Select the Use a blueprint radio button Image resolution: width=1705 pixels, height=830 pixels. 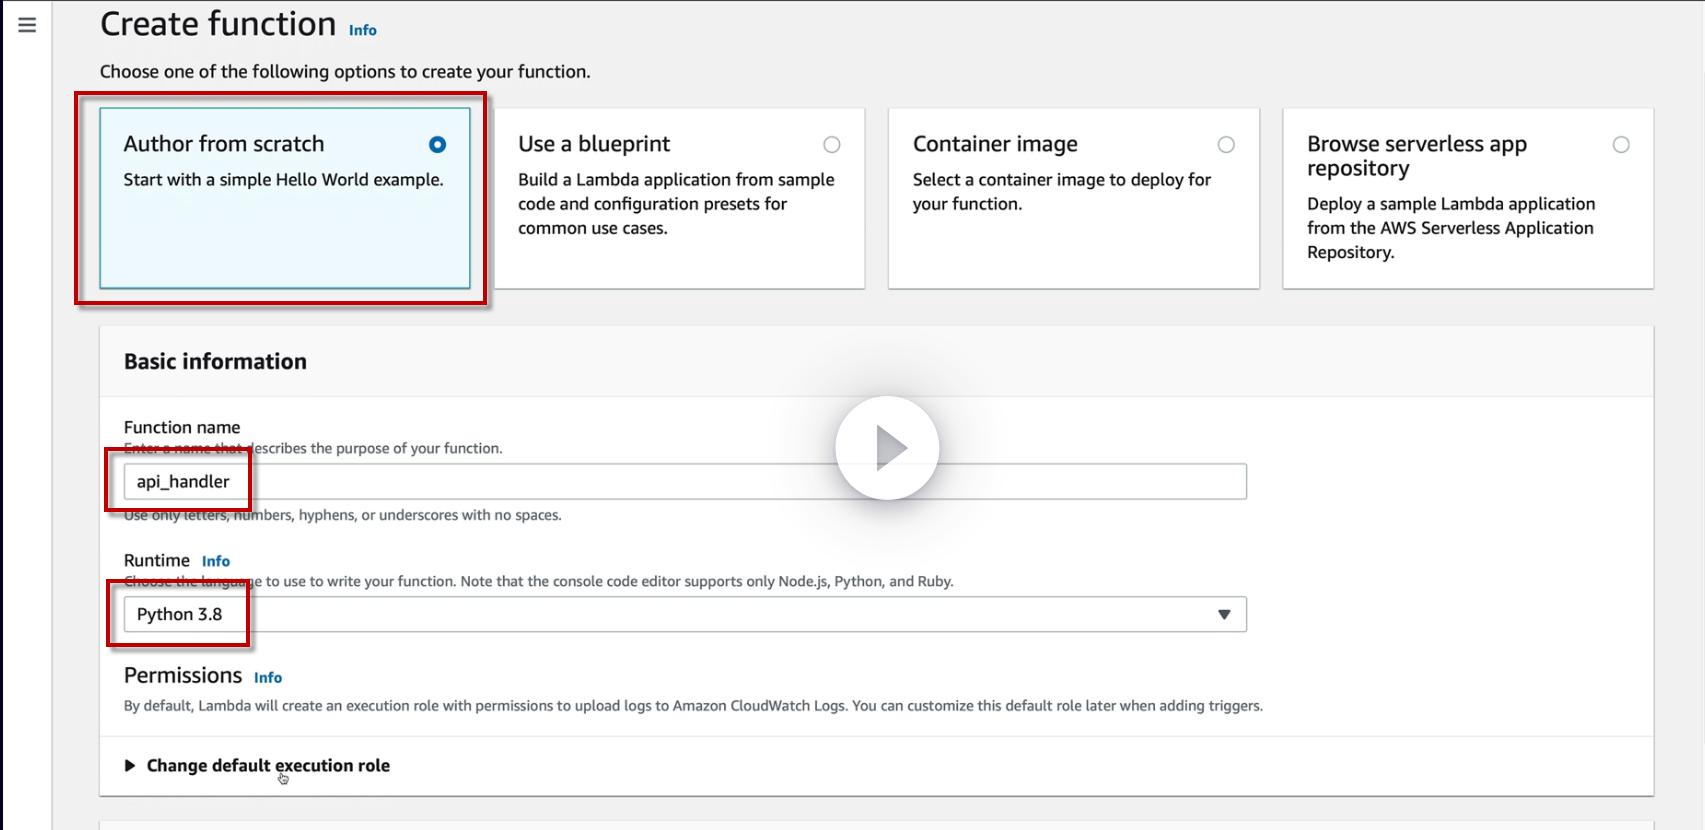[831, 145]
